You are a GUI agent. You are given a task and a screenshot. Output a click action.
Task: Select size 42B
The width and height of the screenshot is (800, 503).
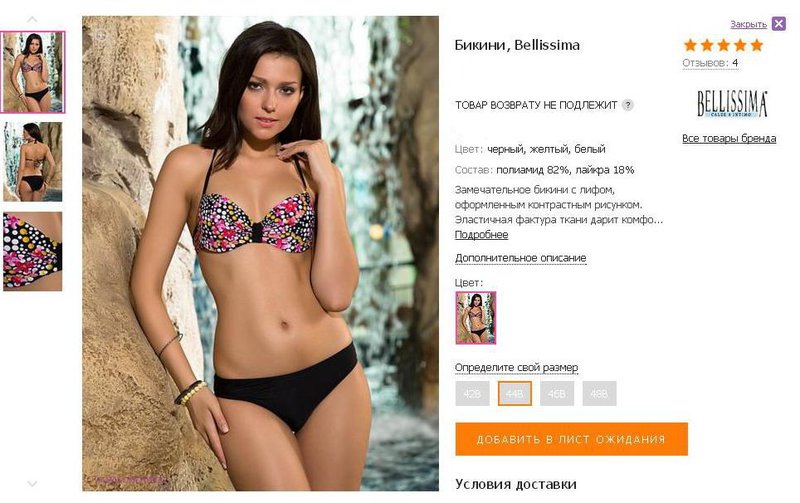coord(472,393)
